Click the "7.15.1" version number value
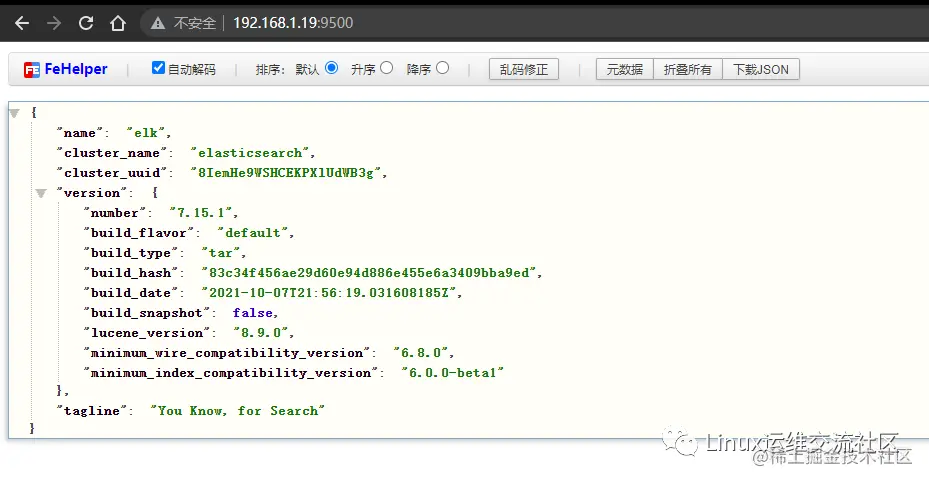The height and width of the screenshot is (483, 929). 201,213
